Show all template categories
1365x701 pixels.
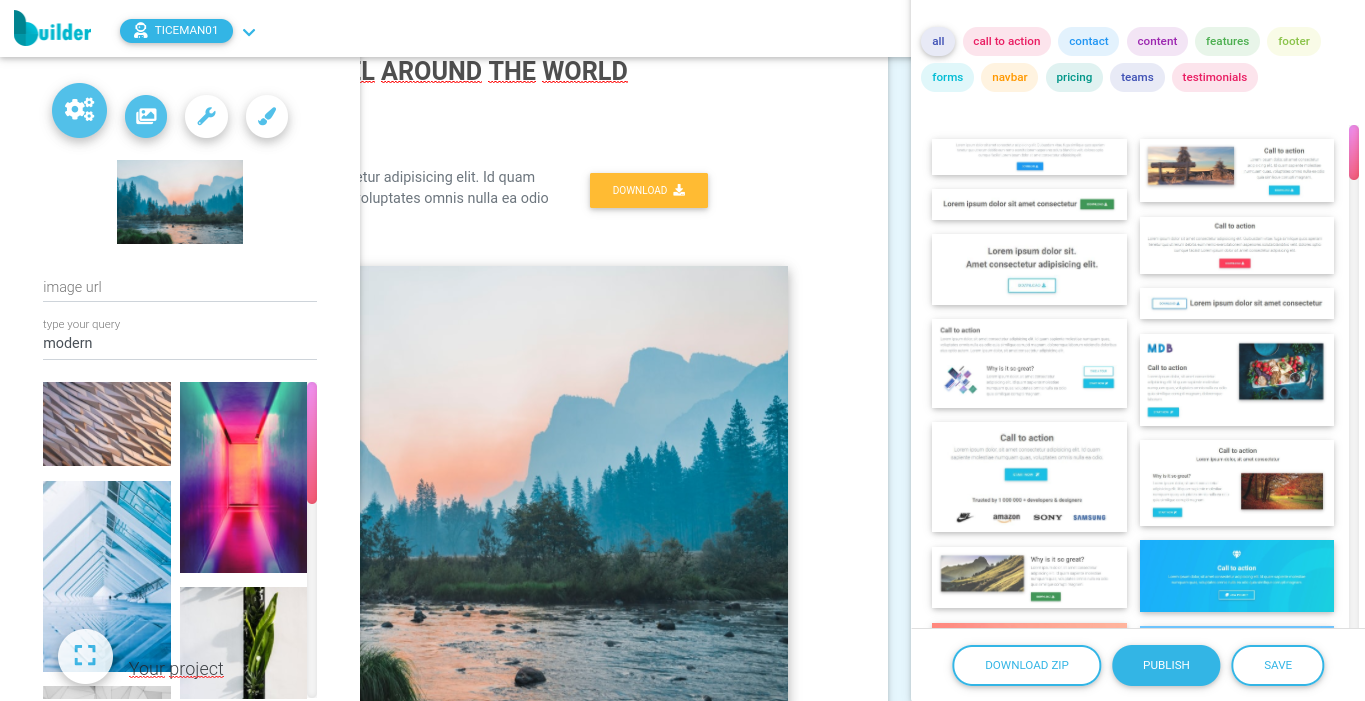point(938,41)
